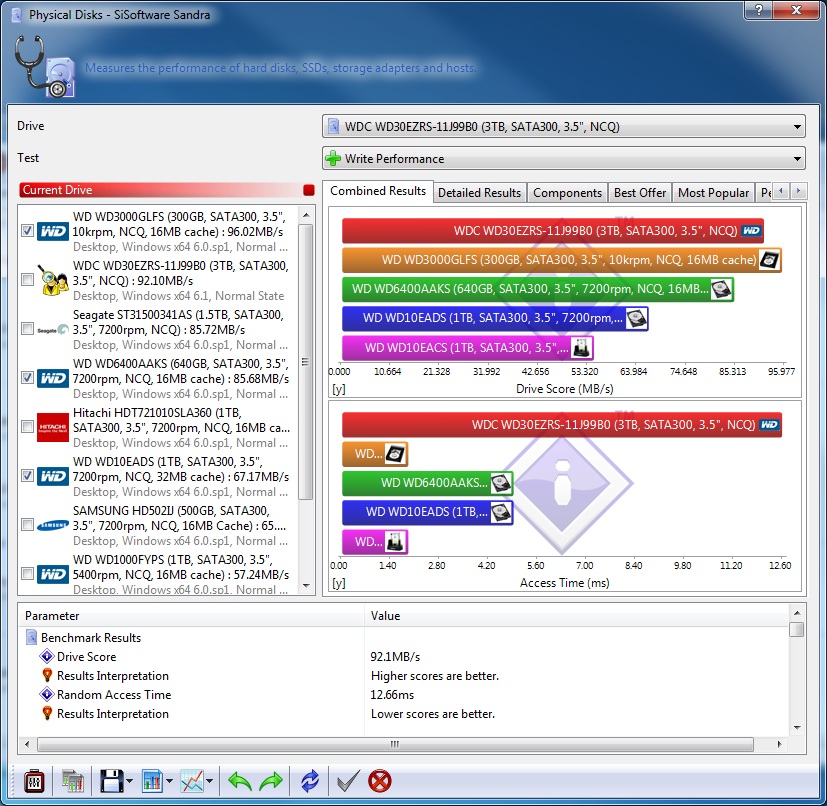Open the save options dropdown arrow
827x806 pixels.
pos(130,781)
